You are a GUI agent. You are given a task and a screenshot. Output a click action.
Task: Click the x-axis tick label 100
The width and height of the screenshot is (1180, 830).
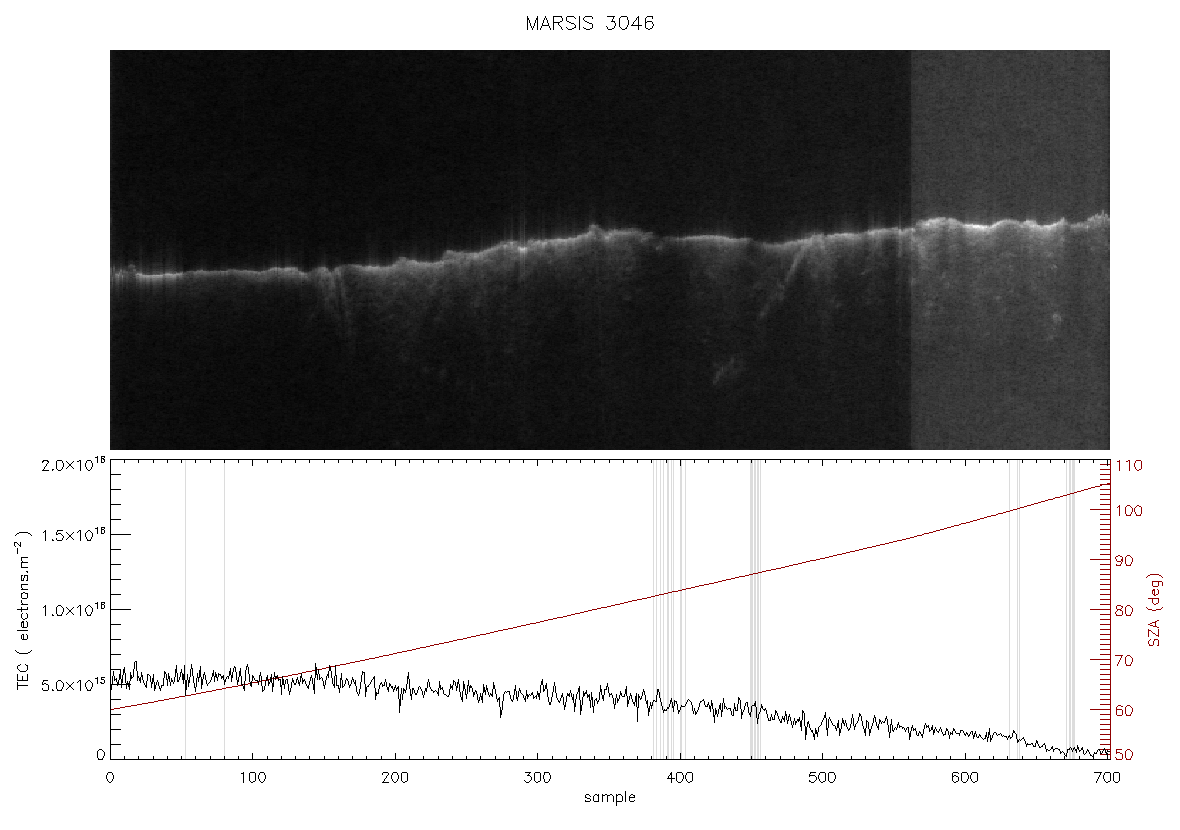click(253, 777)
